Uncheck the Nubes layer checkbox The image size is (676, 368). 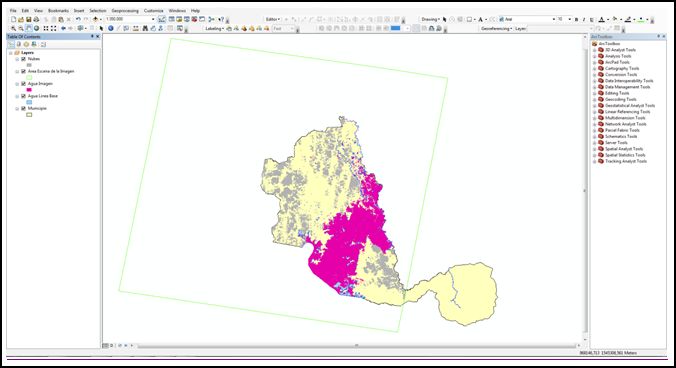(24, 59)
